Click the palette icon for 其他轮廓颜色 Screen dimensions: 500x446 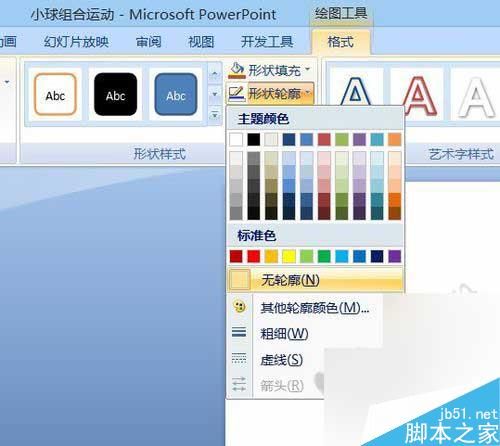(239, 307)
